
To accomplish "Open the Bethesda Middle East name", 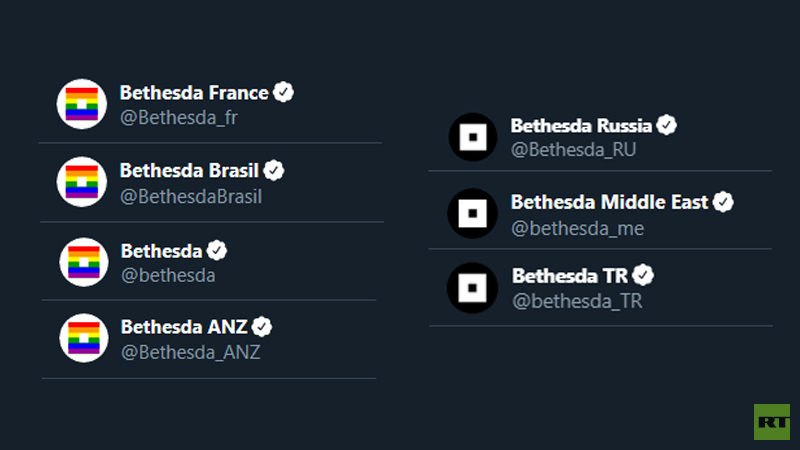I will (610, 202).
